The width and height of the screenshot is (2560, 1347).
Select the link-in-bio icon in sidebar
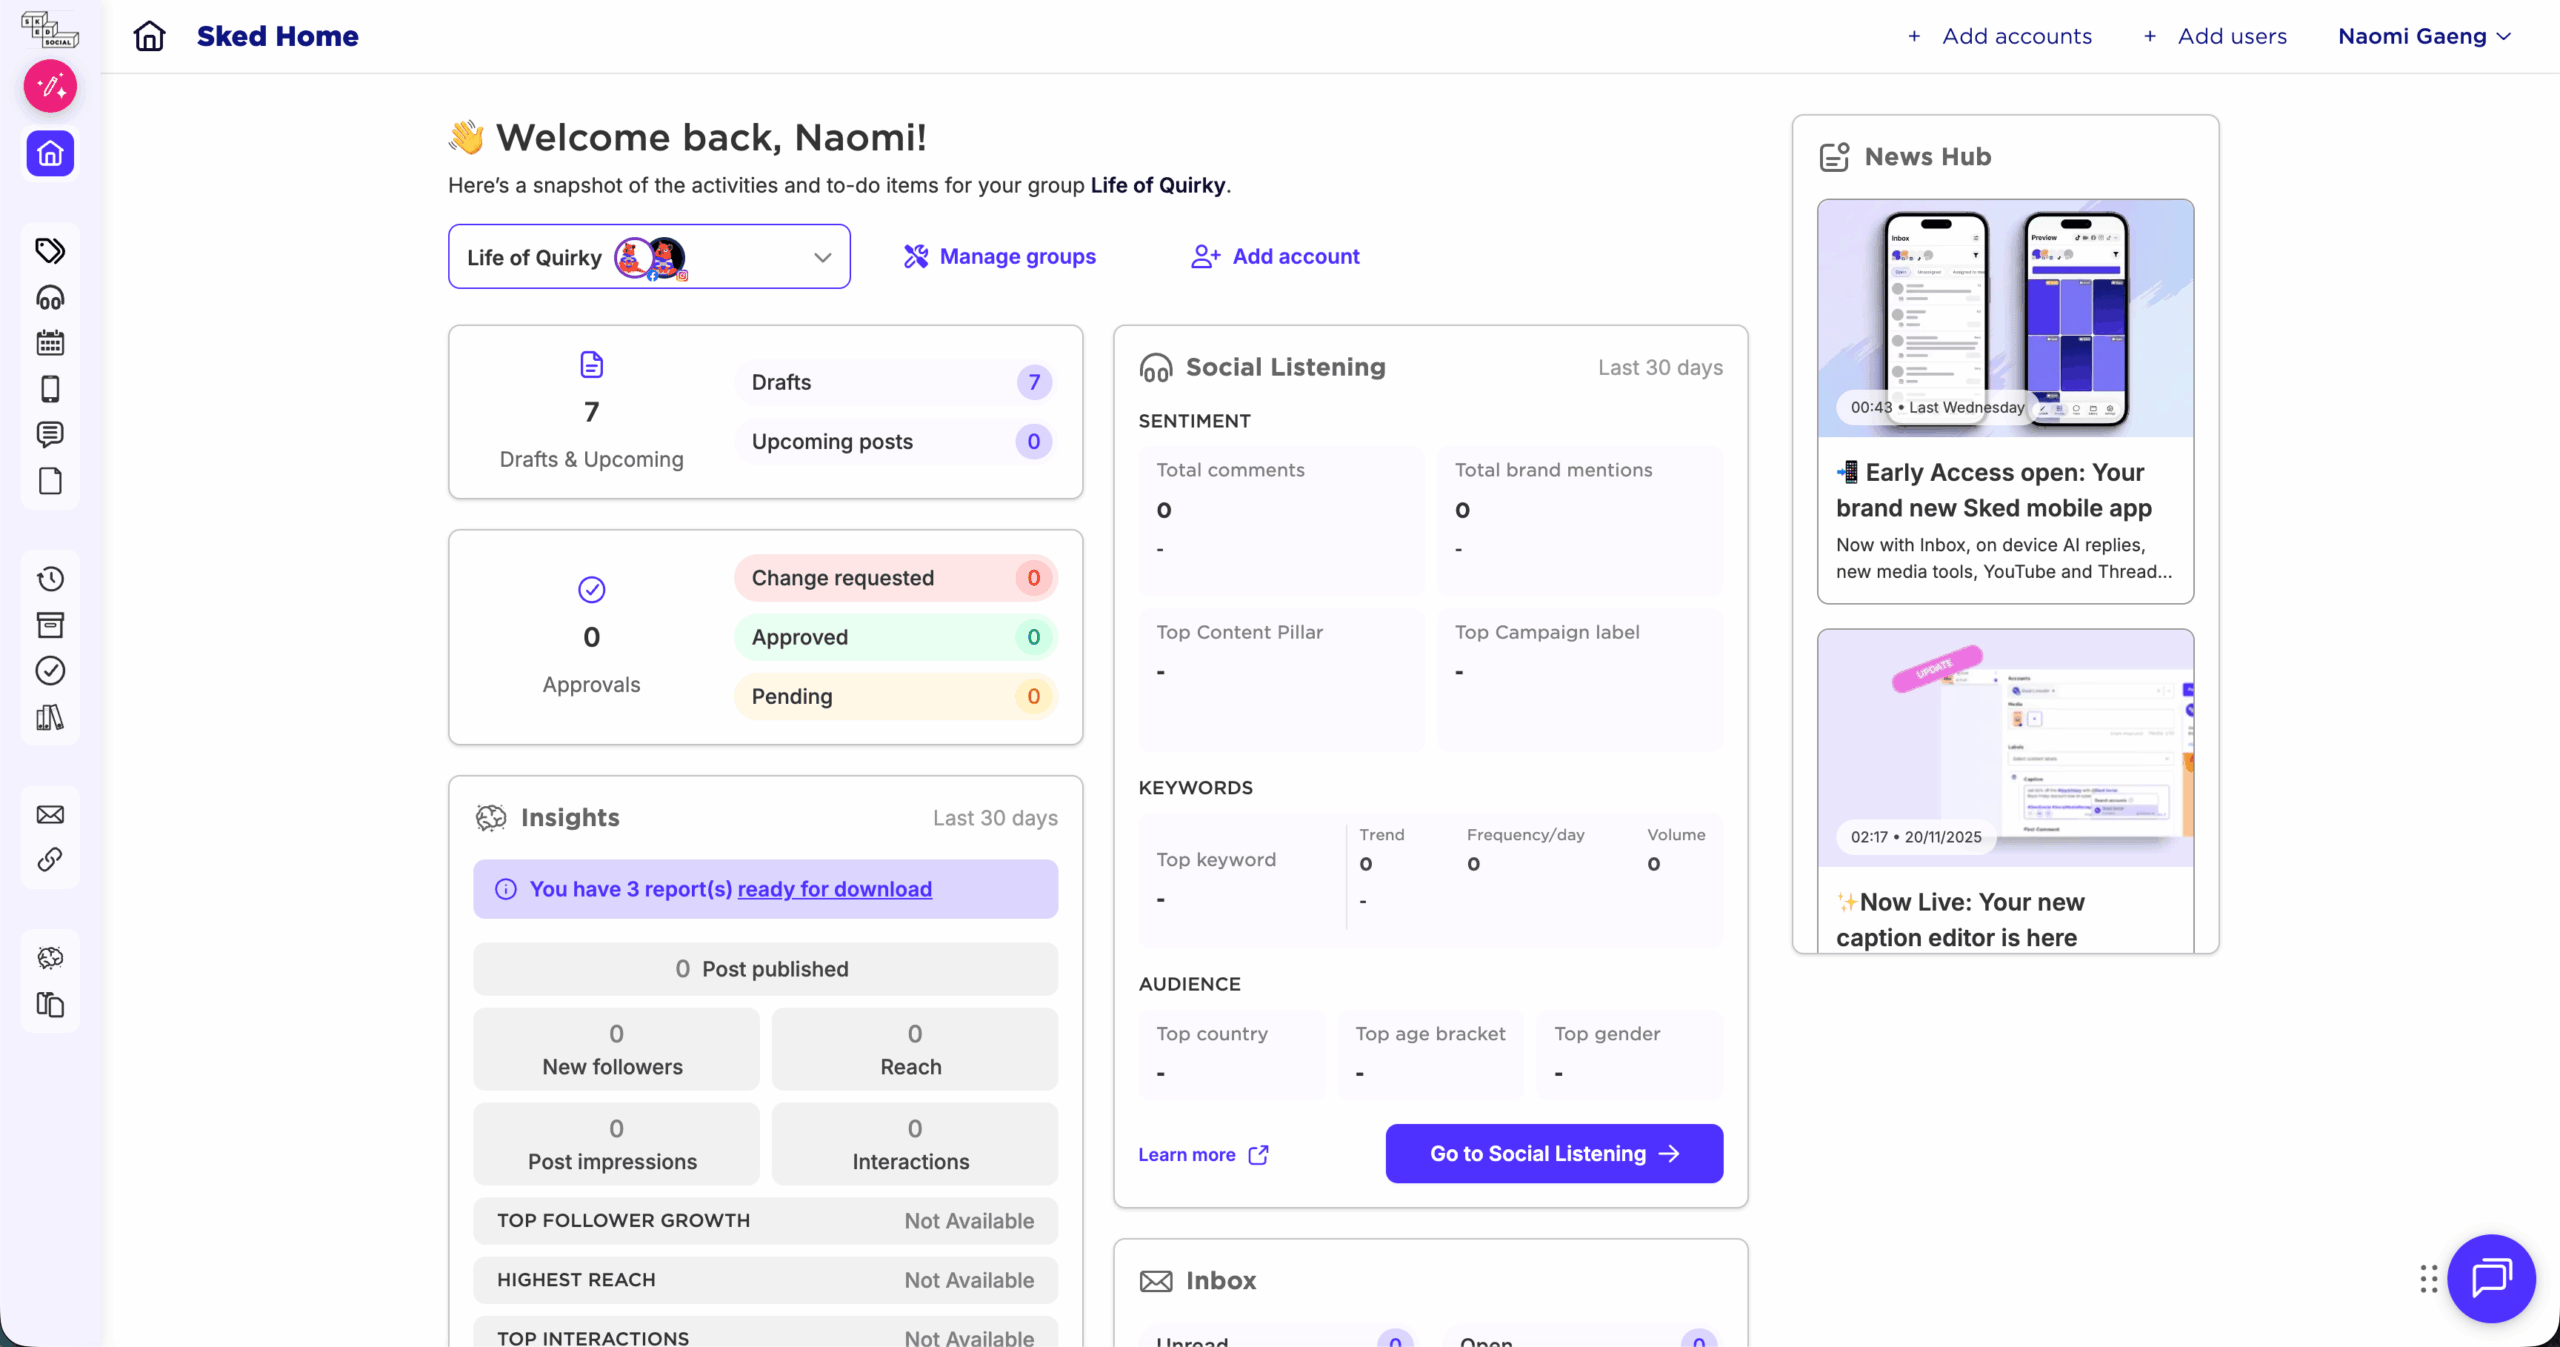click(x=50, y=859)
